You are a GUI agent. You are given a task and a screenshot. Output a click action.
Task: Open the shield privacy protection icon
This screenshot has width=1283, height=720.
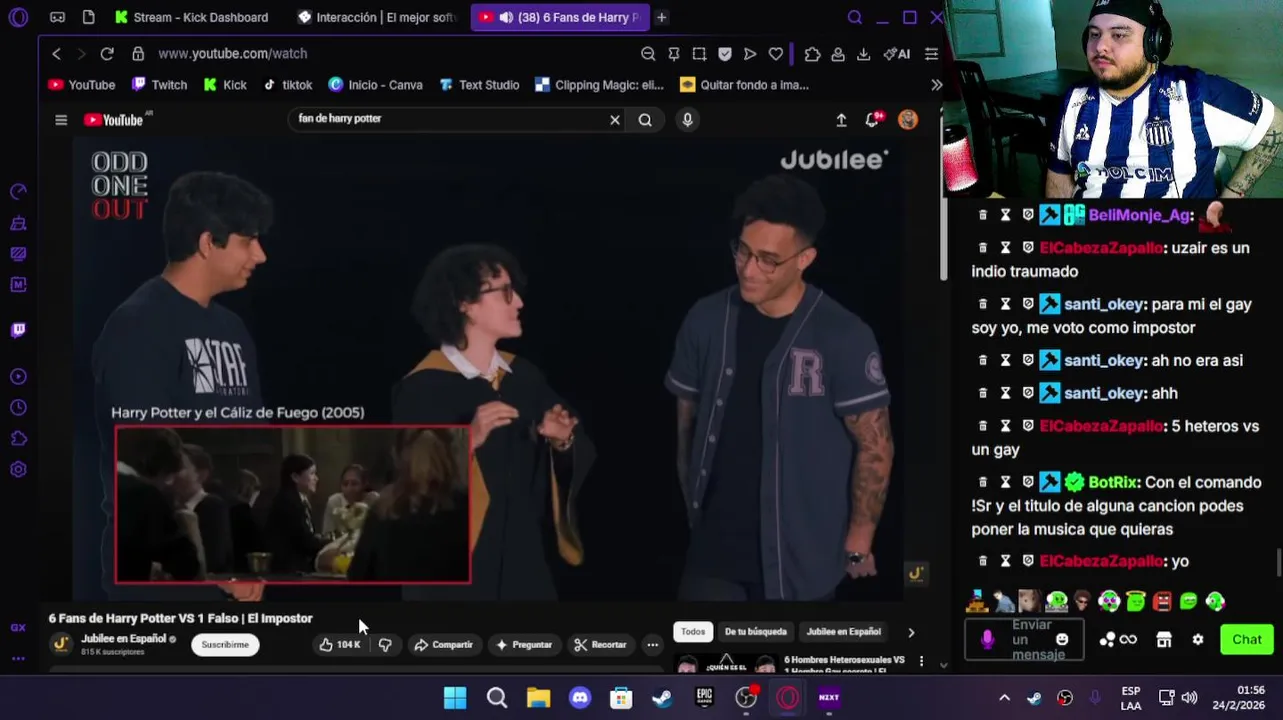pos(725,54)
